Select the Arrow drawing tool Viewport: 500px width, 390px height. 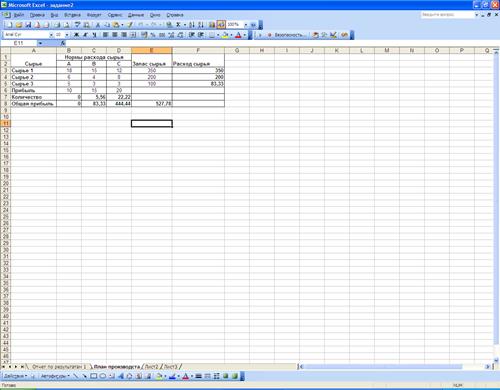click(x=85, y=376)
